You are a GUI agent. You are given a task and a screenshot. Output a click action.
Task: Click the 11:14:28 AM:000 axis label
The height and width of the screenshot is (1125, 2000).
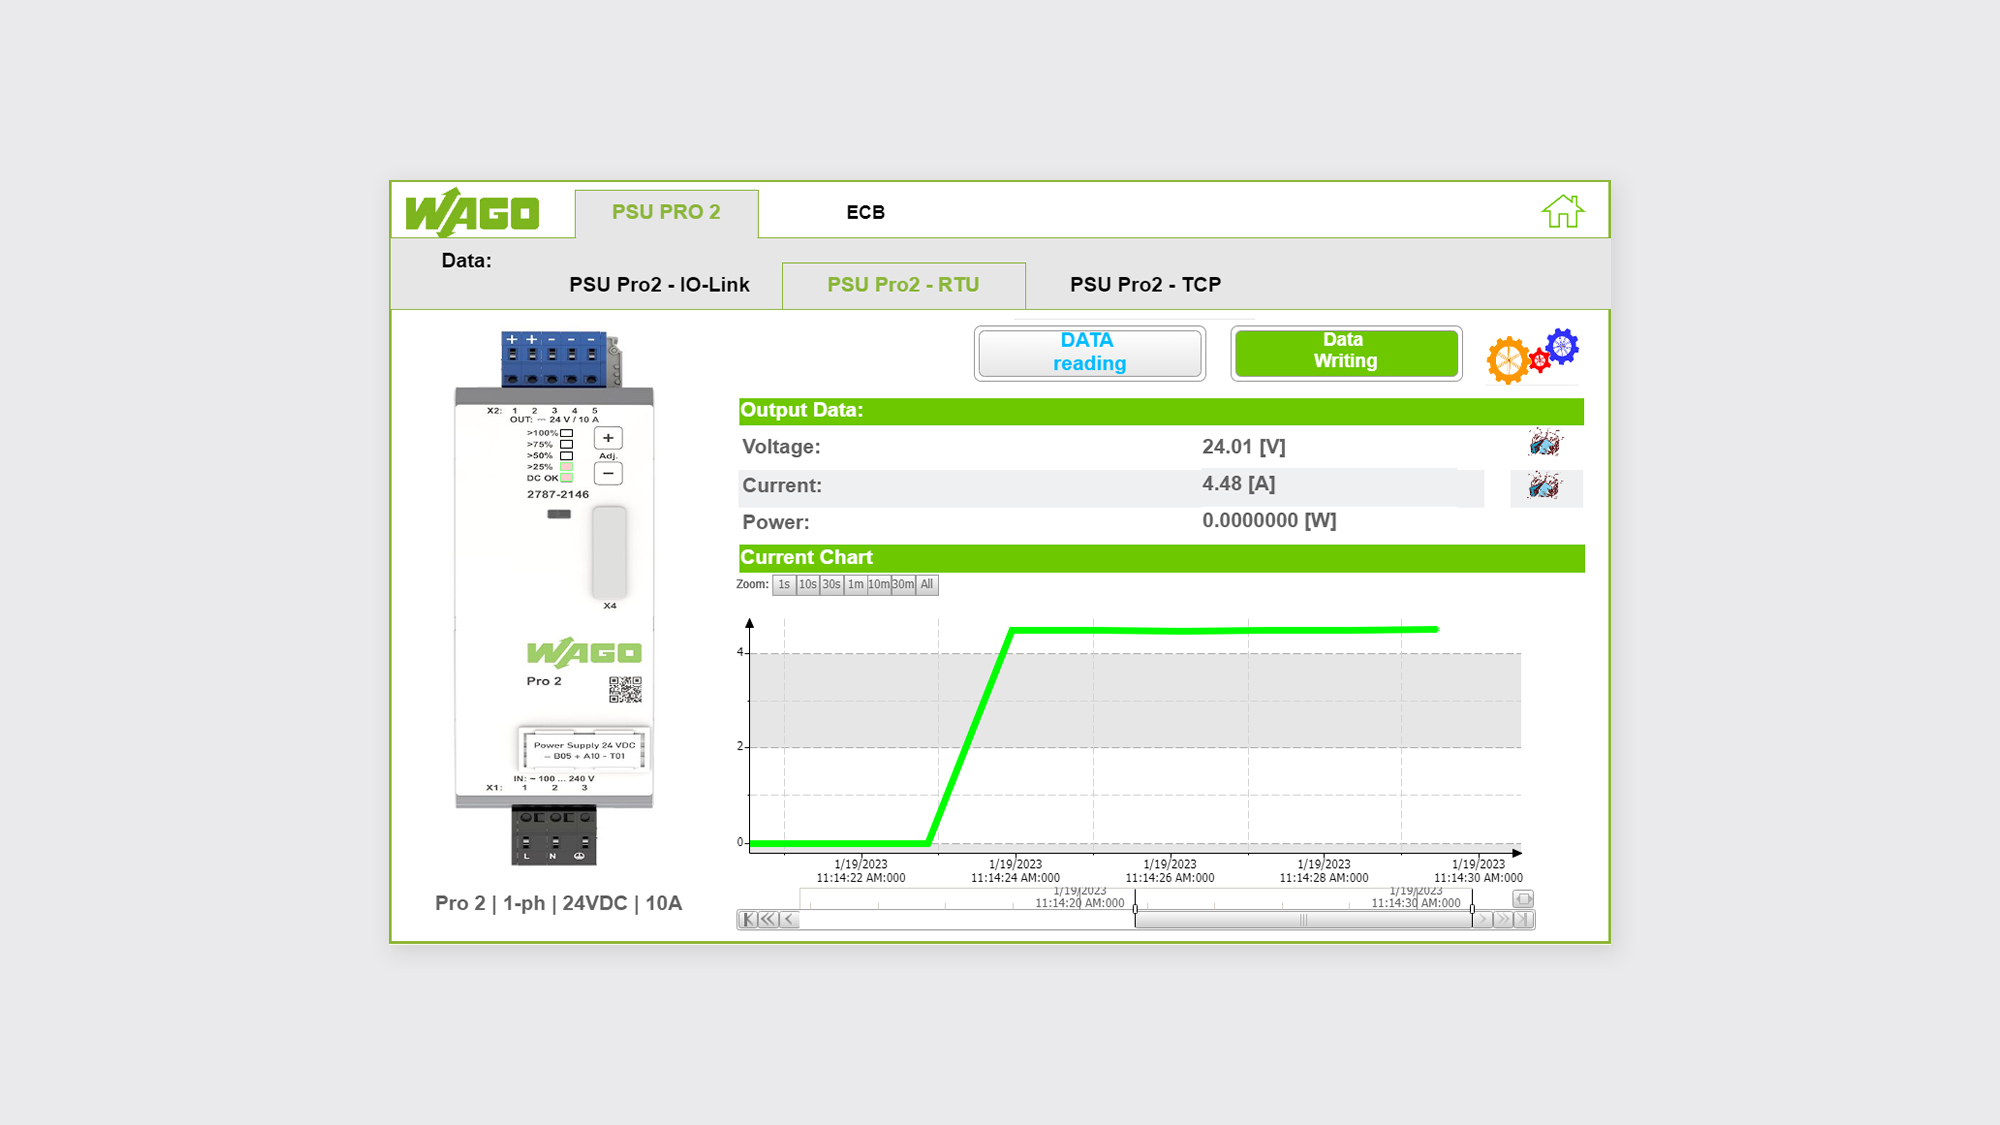1324,878
